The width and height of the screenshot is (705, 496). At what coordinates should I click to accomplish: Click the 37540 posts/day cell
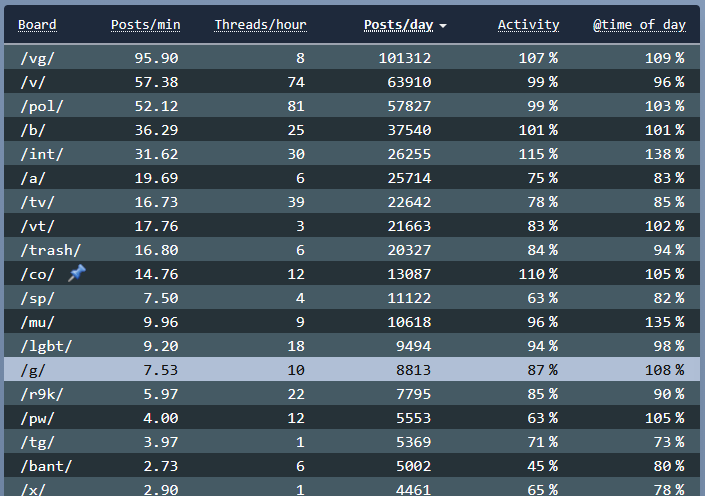pyautogui.click(x=409, y=130)
